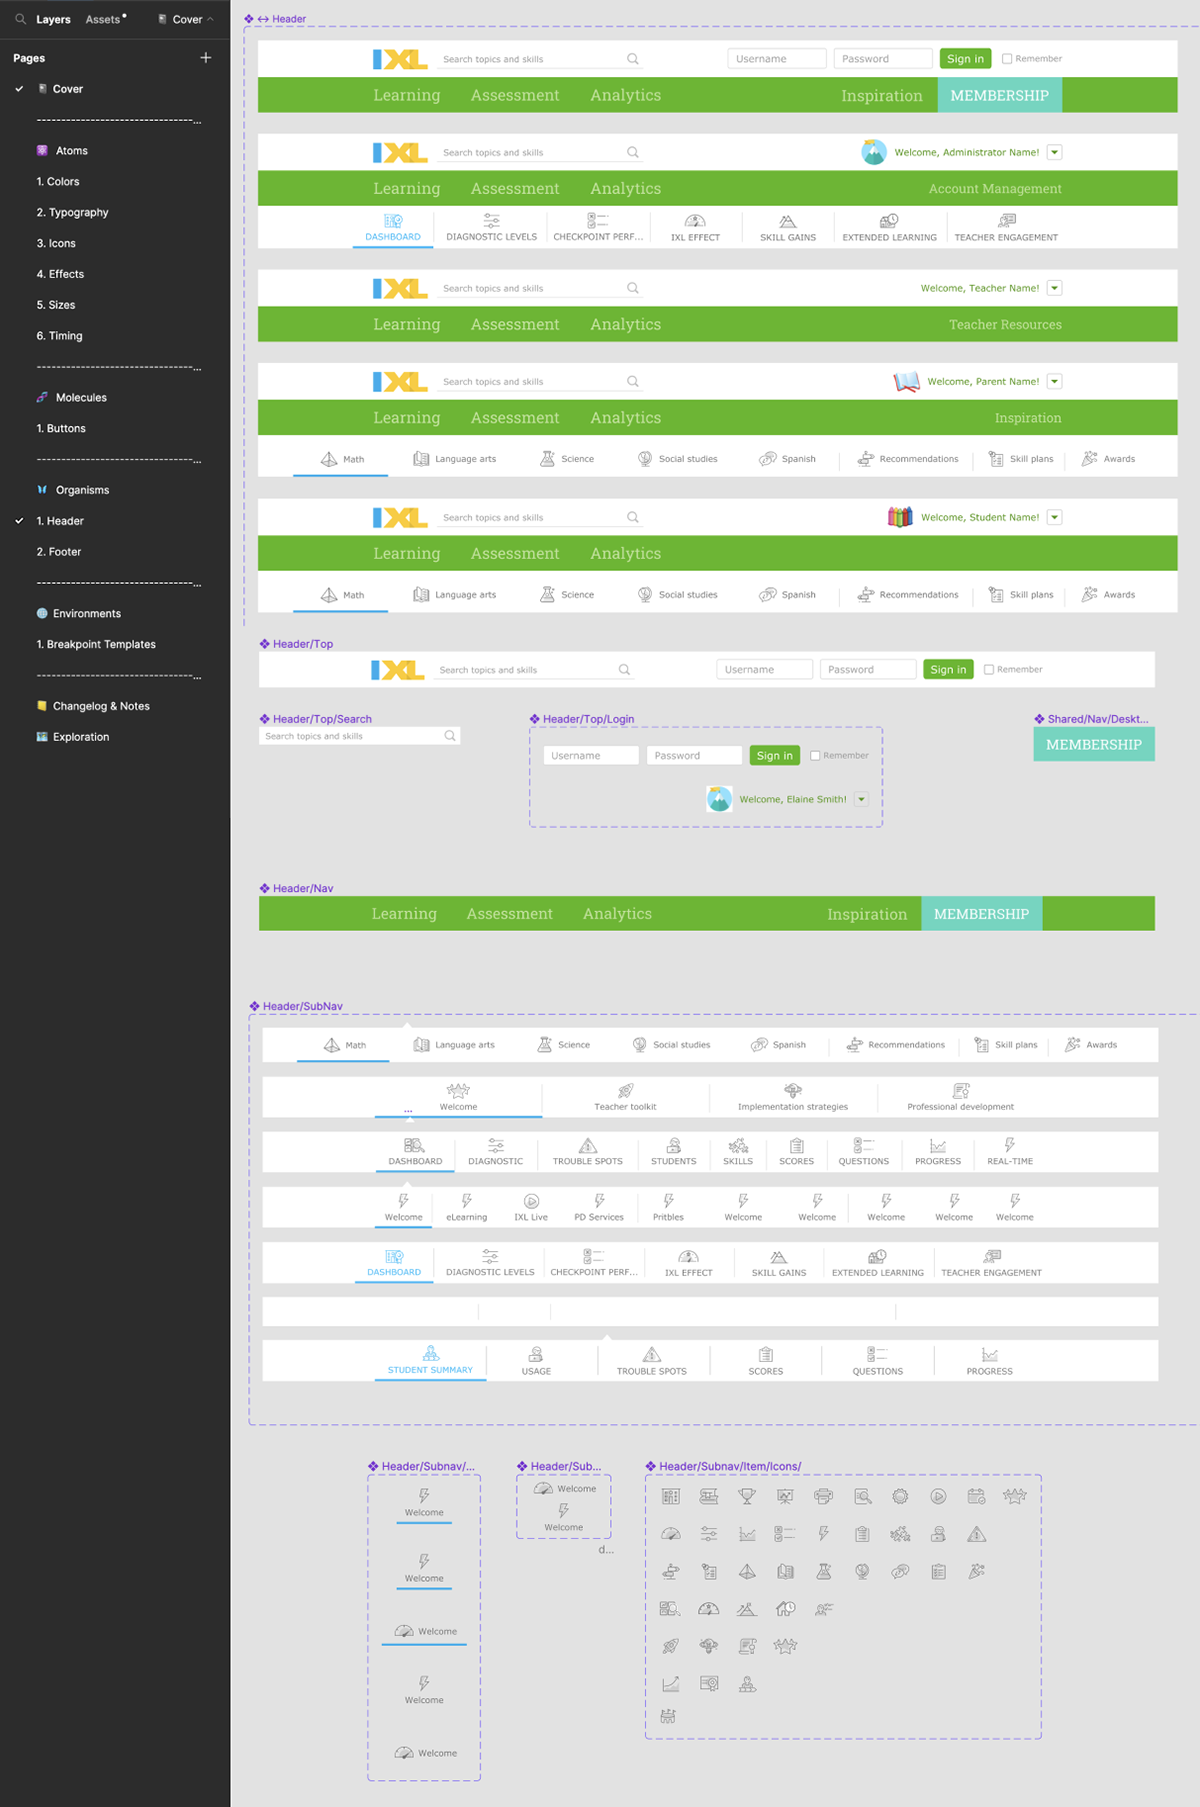Click Sign in button in Header/Top/Login
Image resolution: width=1200 pixels, height=1807 pixels.
click(x=774, y=756)
